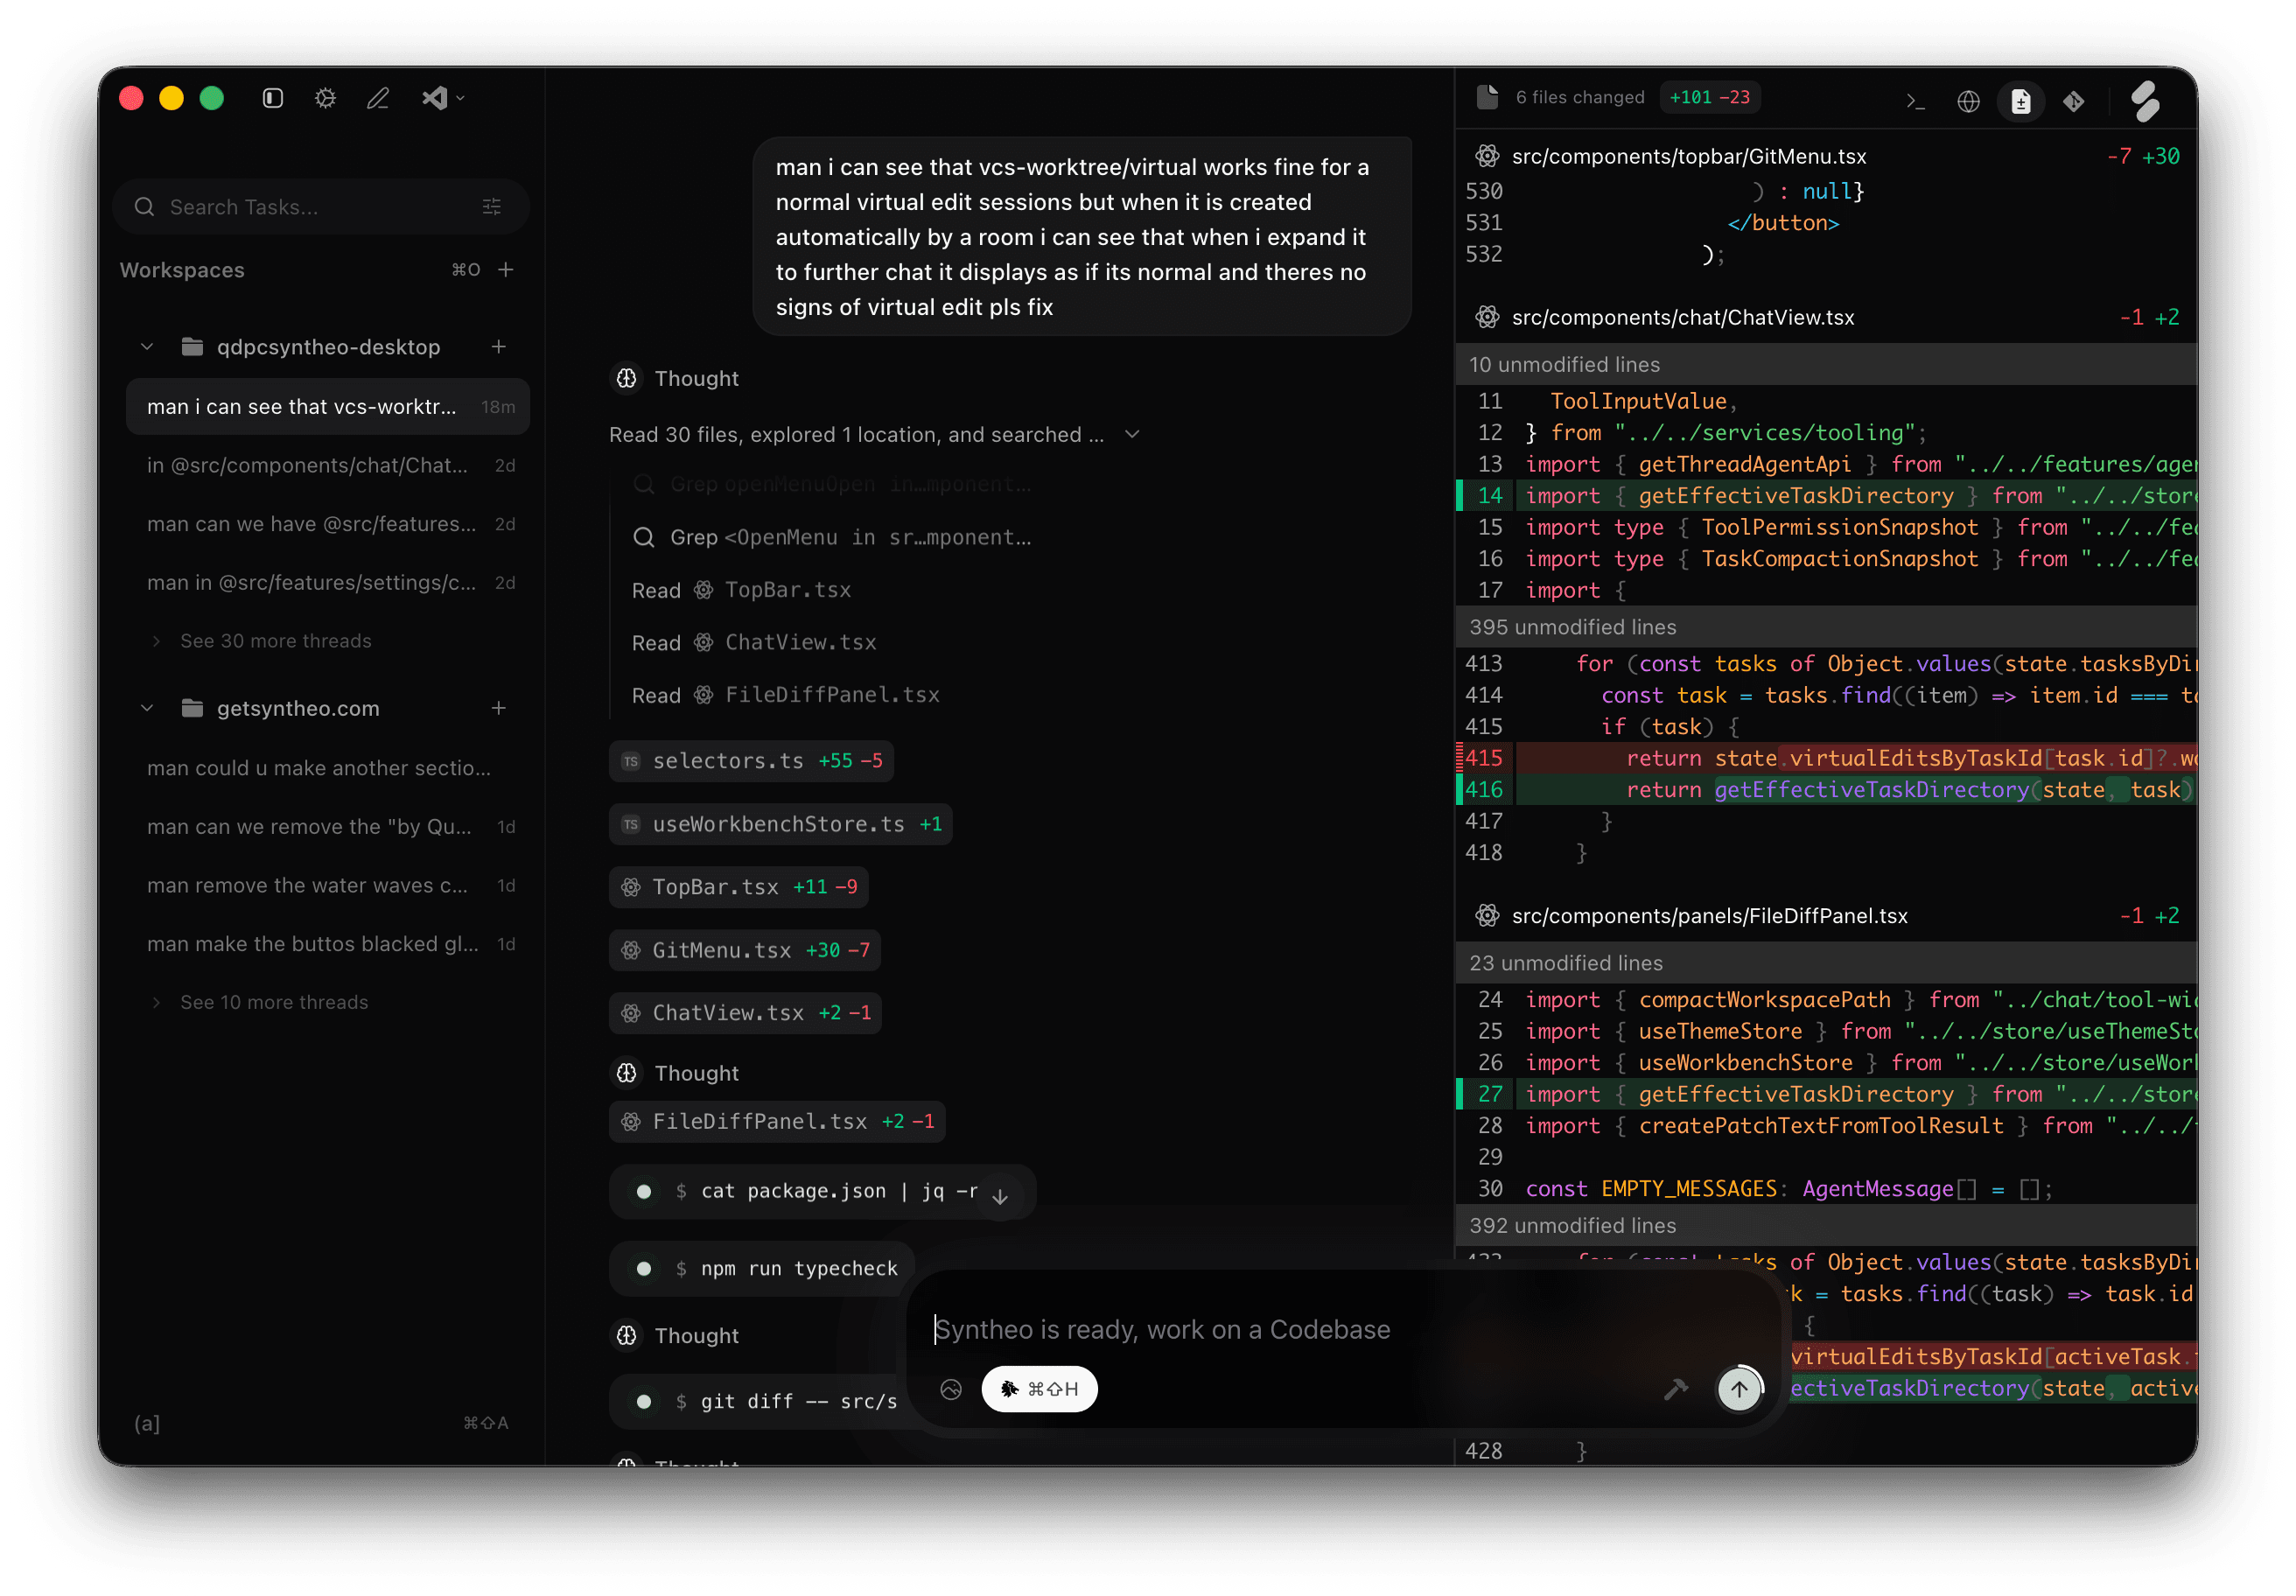Open thread 'in @src/components/chat/Chat...'
Image resolution: width=2296 pixels, height=1596 pixels.
click(328, 466)
